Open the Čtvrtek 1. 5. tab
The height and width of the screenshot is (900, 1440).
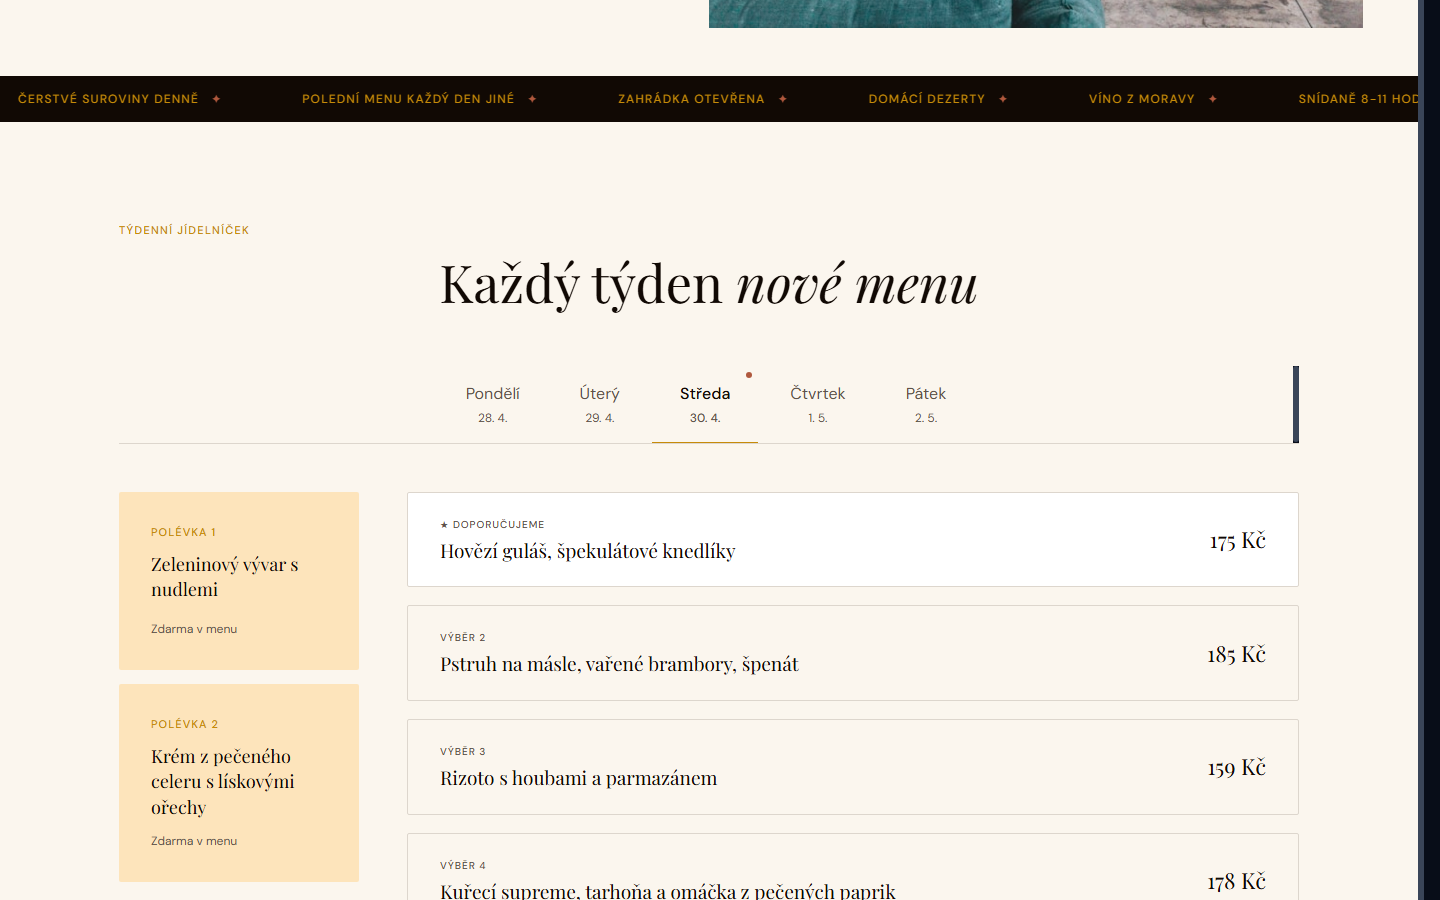pyautogui.click(x=818, y=405)
